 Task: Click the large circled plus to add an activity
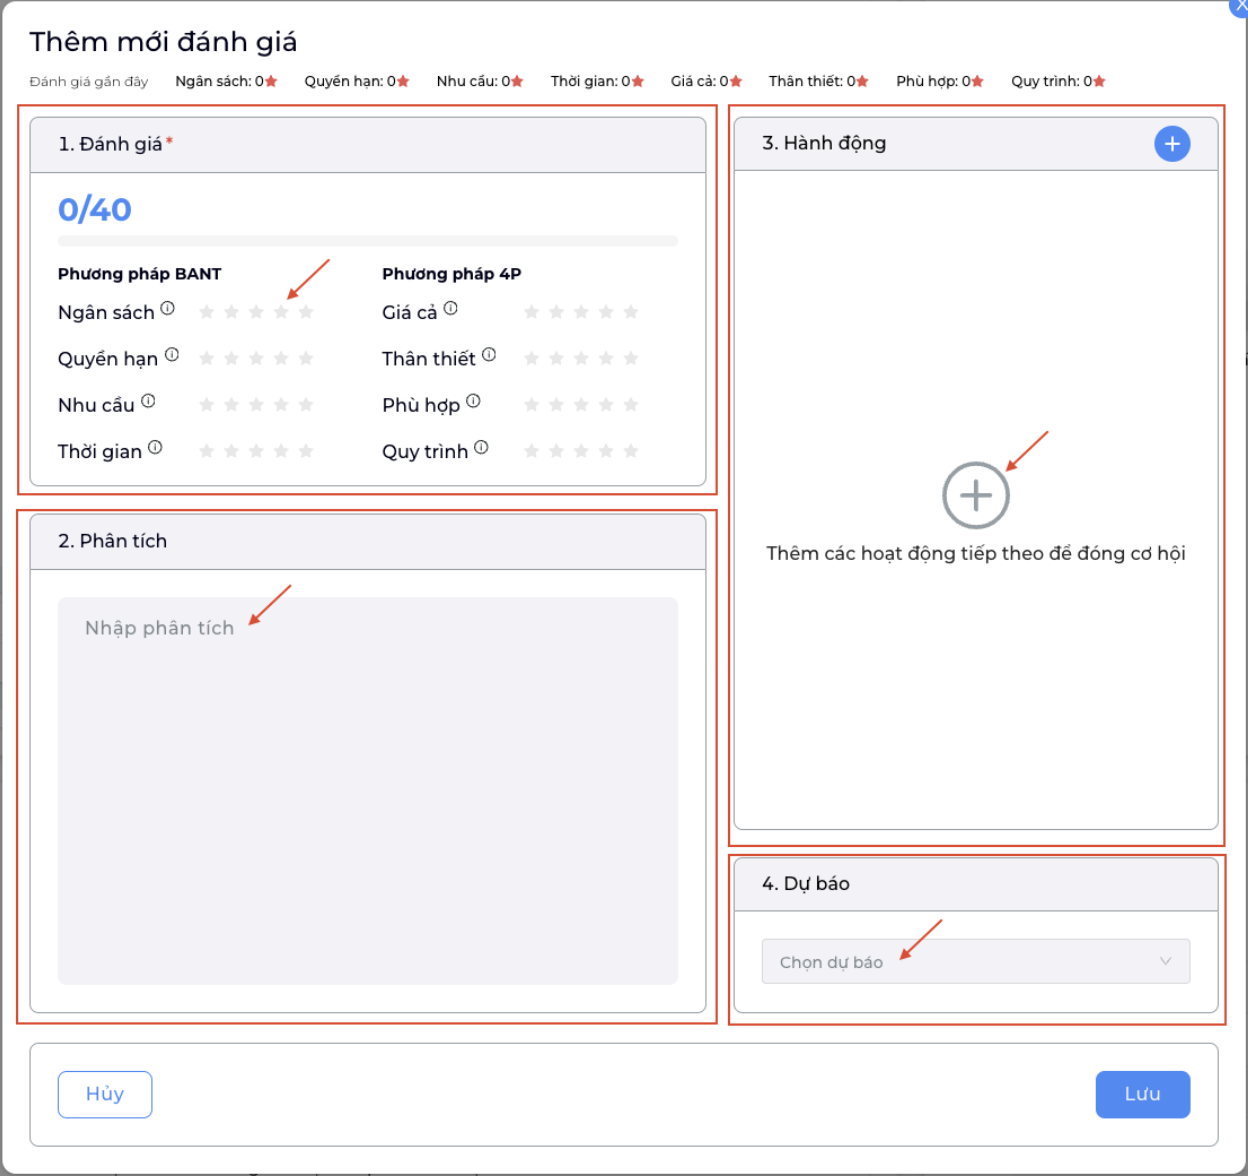click(x=976, y=495)
